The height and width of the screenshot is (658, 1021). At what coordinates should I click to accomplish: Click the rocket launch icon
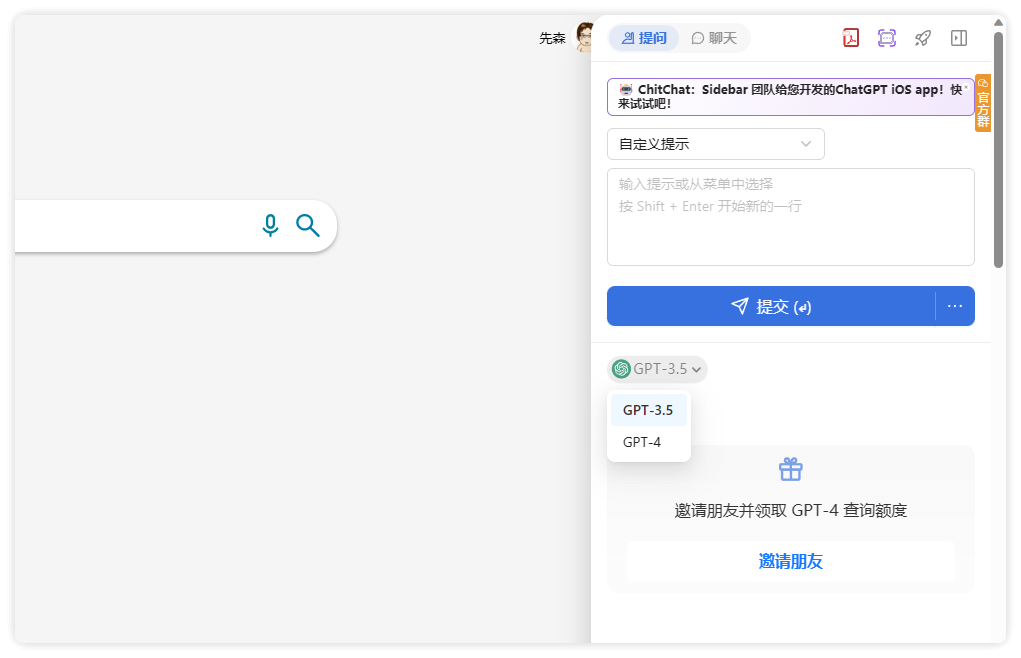point(922,38)
